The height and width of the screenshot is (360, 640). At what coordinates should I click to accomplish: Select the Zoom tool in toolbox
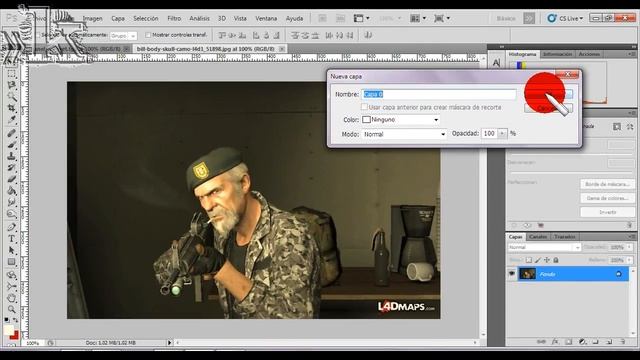pos(11,309)
